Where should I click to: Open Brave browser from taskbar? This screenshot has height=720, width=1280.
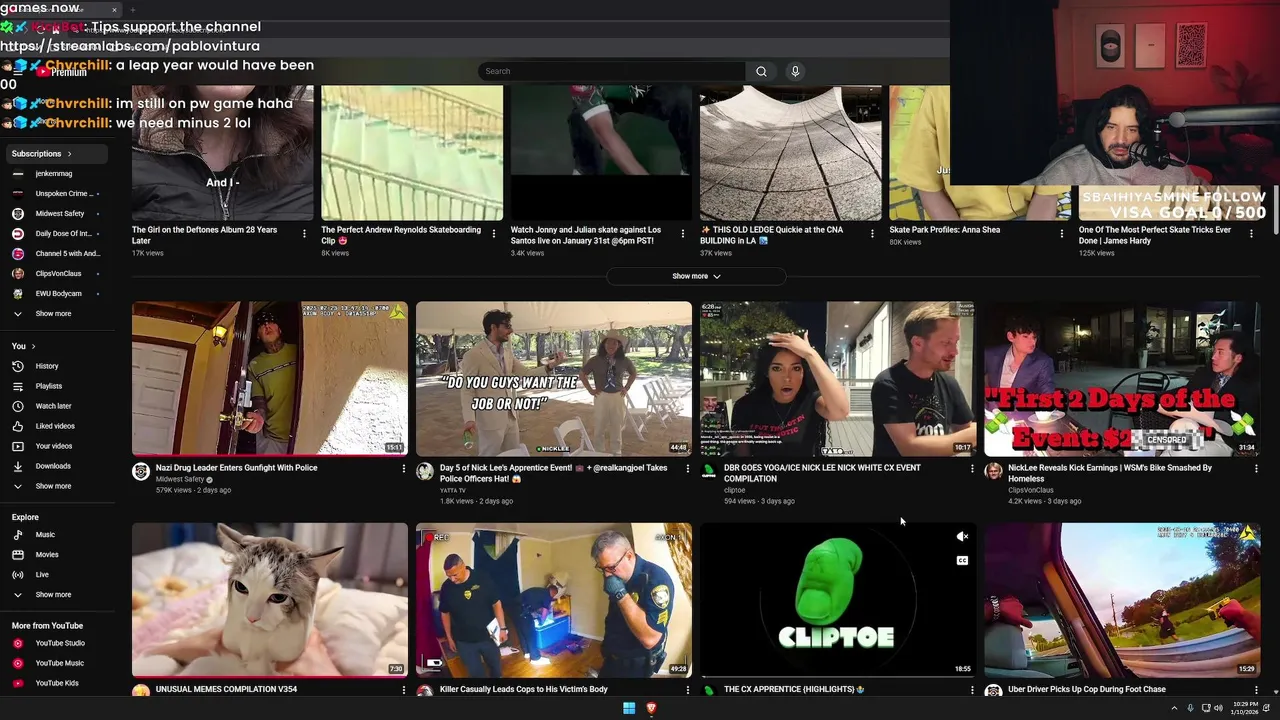651,708
